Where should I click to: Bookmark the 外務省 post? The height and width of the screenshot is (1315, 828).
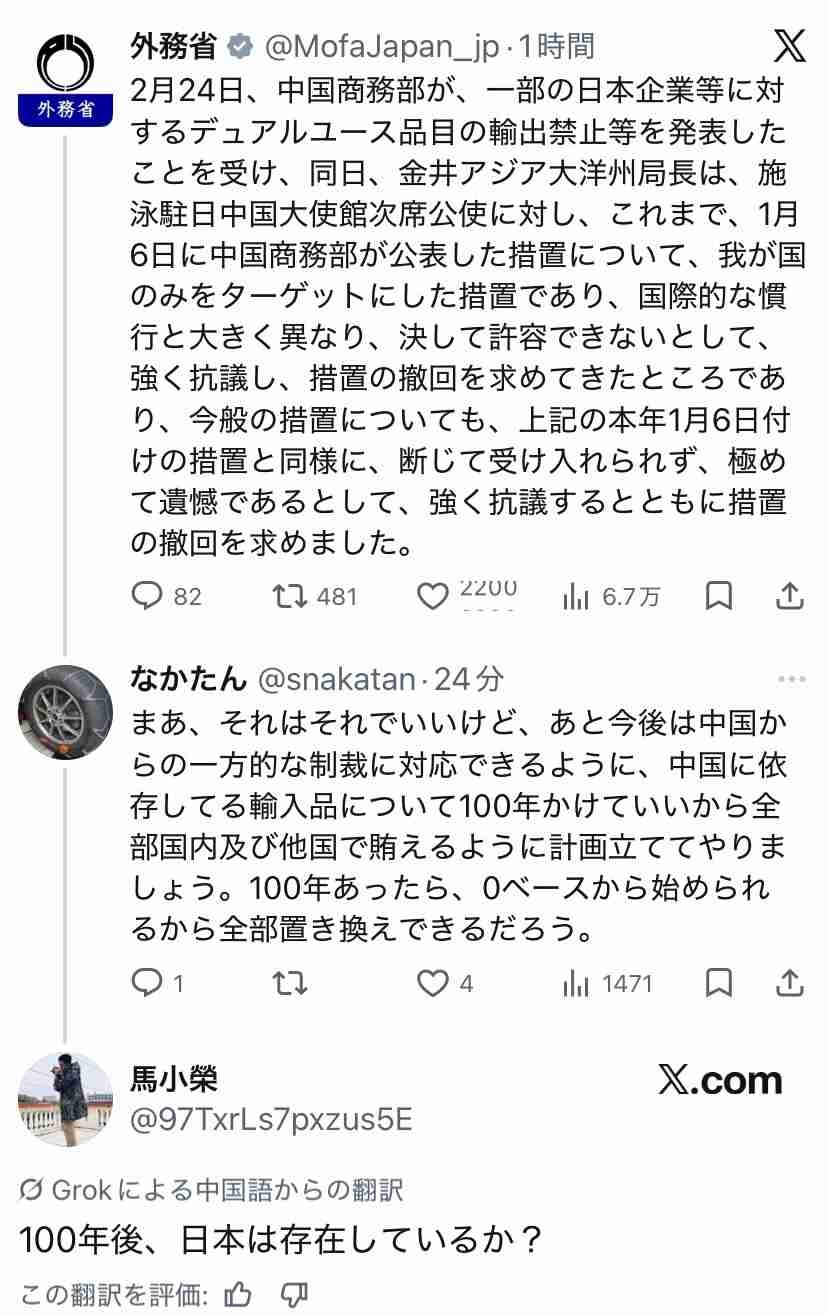click(718, 597)
